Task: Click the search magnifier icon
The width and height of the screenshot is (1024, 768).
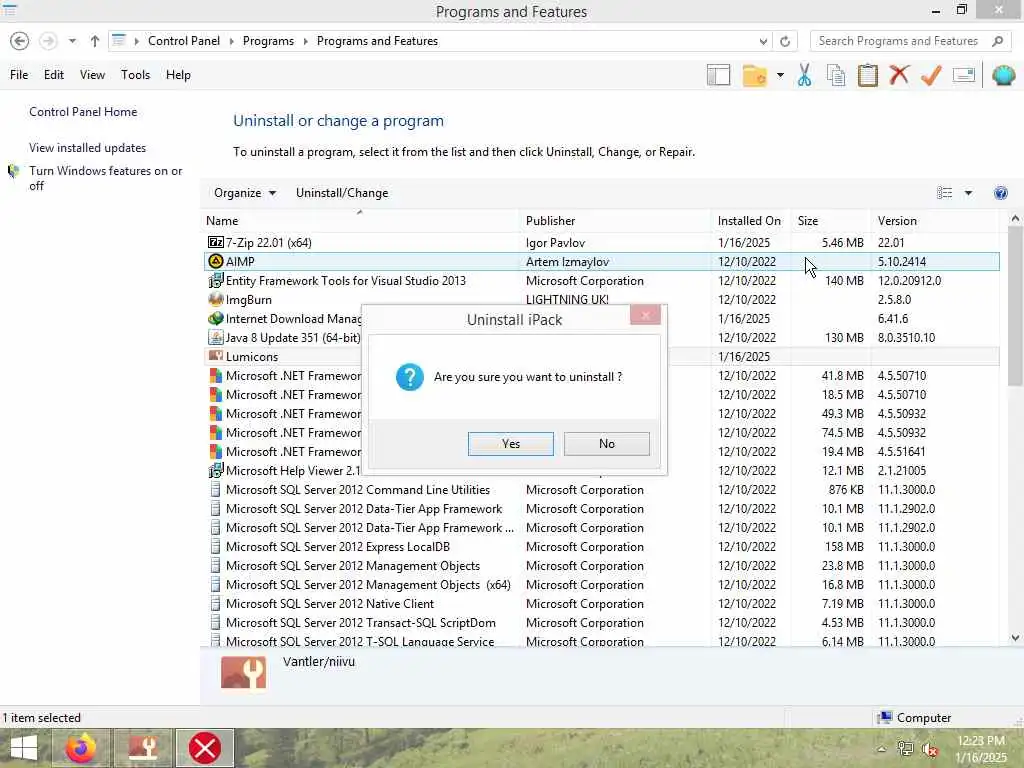Action: tap(997, 41)
